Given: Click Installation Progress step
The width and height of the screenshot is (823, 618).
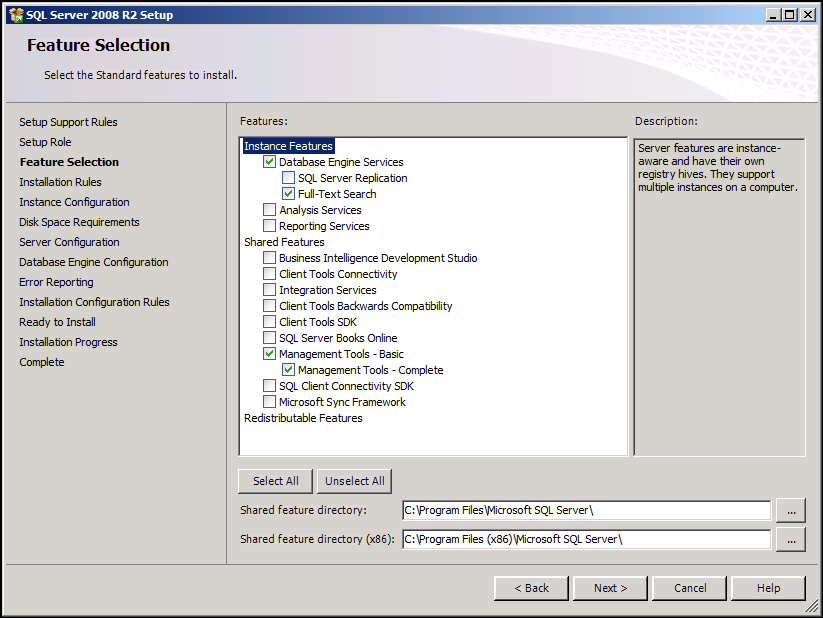Looking at the screenshot, I should [68, 342].
